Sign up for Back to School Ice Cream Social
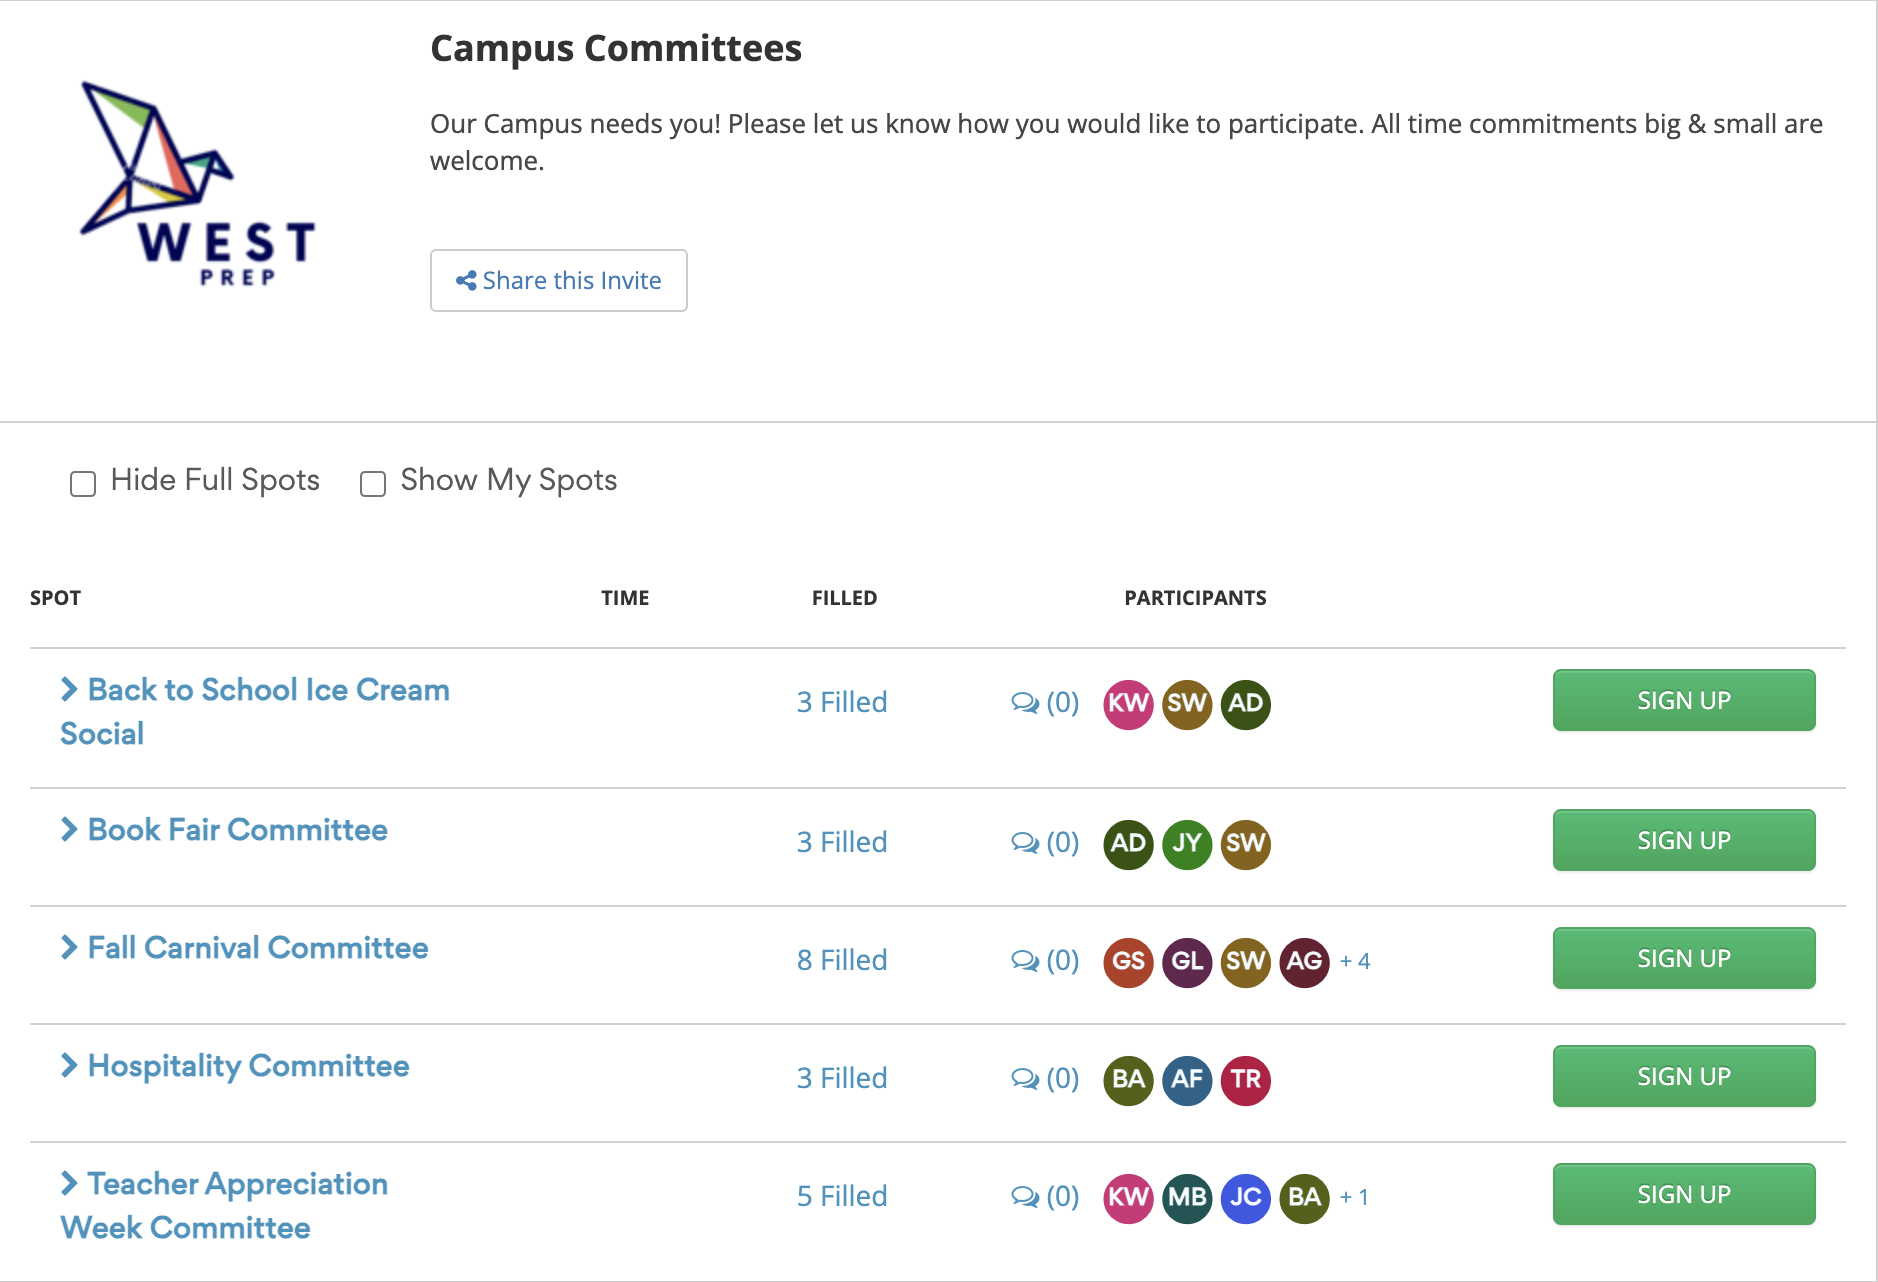1878x1282 pixels. point(1684,700)
